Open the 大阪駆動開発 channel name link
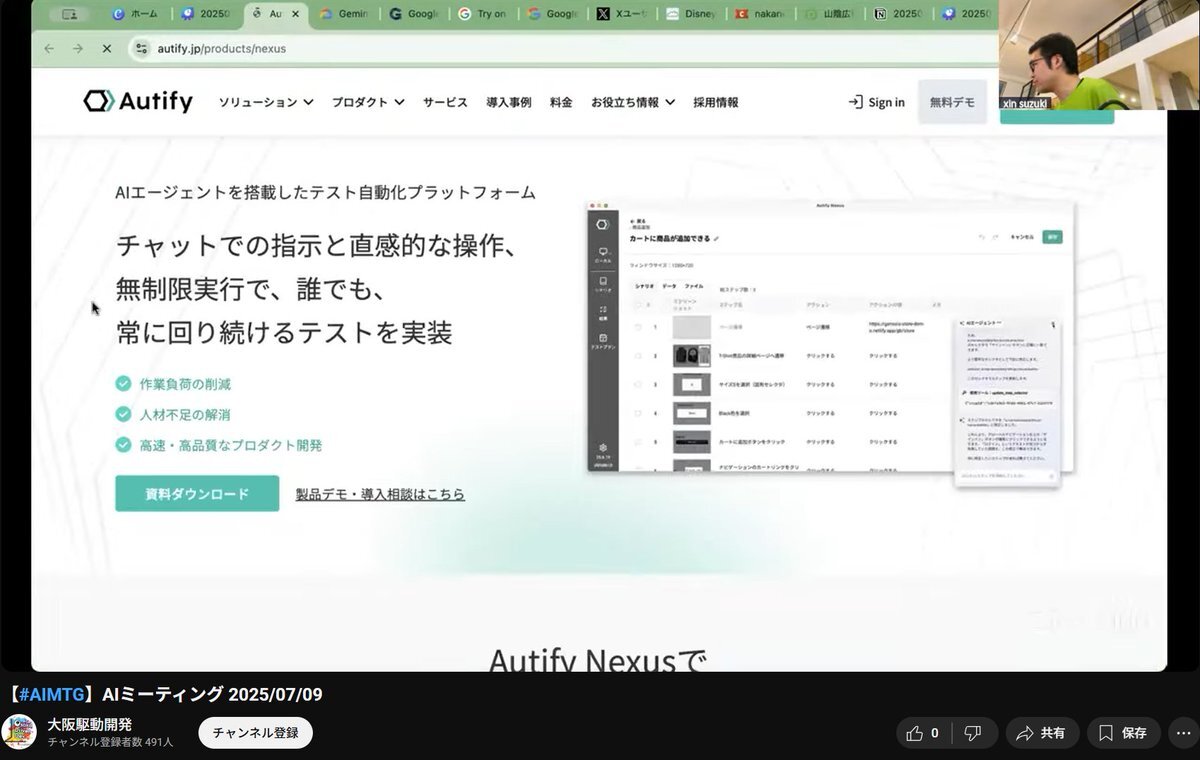The height and width of the screenshot is (760, 1200). click(90, 724)
